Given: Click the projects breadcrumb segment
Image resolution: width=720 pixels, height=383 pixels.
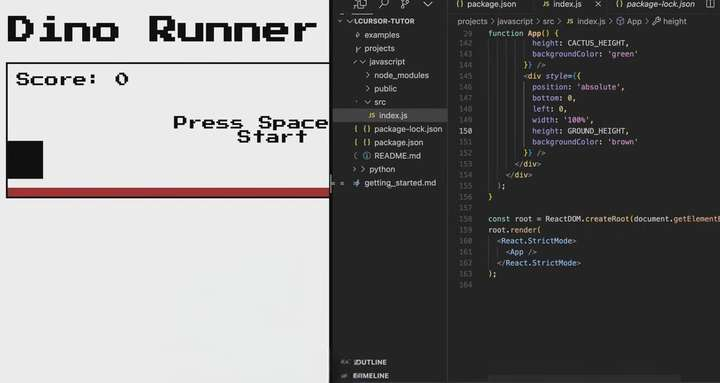Looking at the screenshot, I should pos(472,21).
